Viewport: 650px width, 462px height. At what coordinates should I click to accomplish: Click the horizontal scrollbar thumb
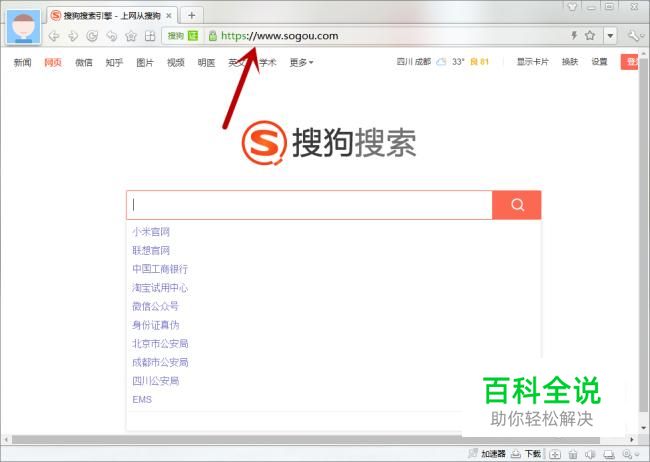click(x=306, y=440)
